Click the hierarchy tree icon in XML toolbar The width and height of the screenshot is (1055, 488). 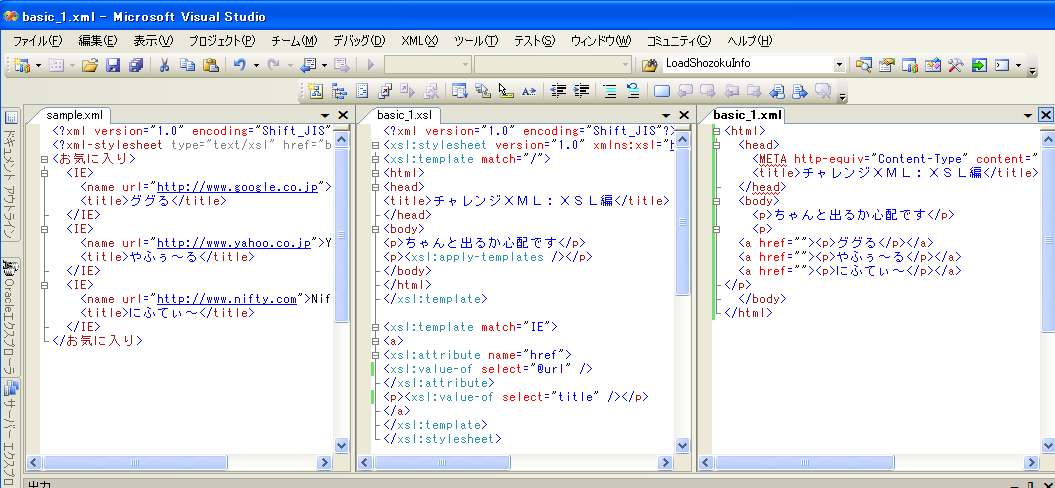point(338,91)
